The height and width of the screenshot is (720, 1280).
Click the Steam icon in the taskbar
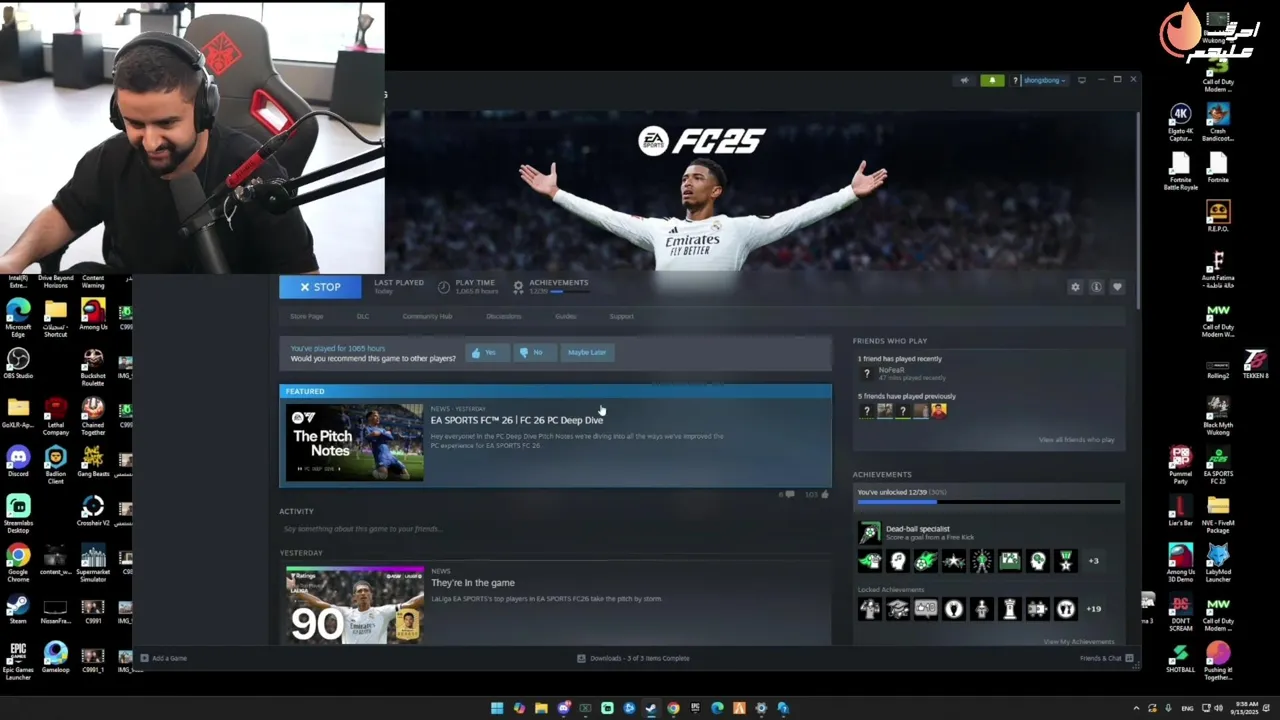point(651,708)
